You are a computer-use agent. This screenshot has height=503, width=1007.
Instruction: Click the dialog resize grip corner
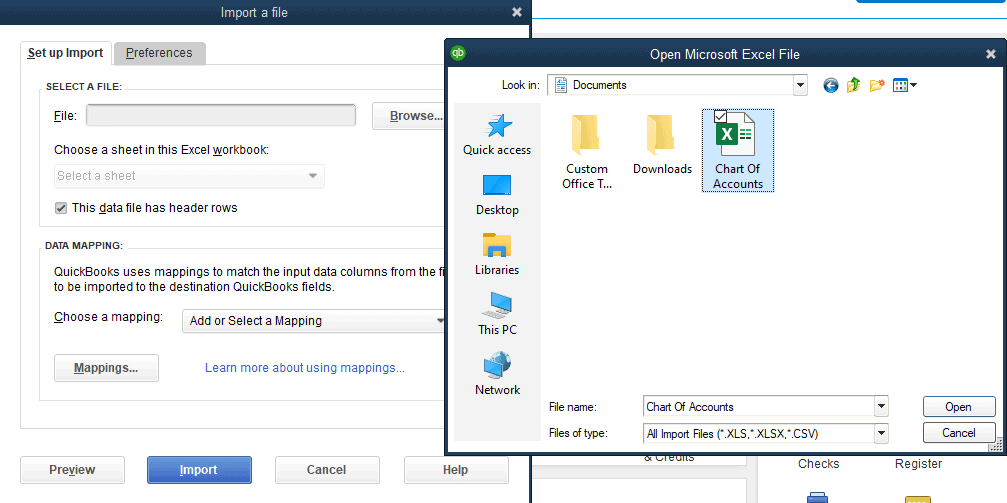point(996,445)
